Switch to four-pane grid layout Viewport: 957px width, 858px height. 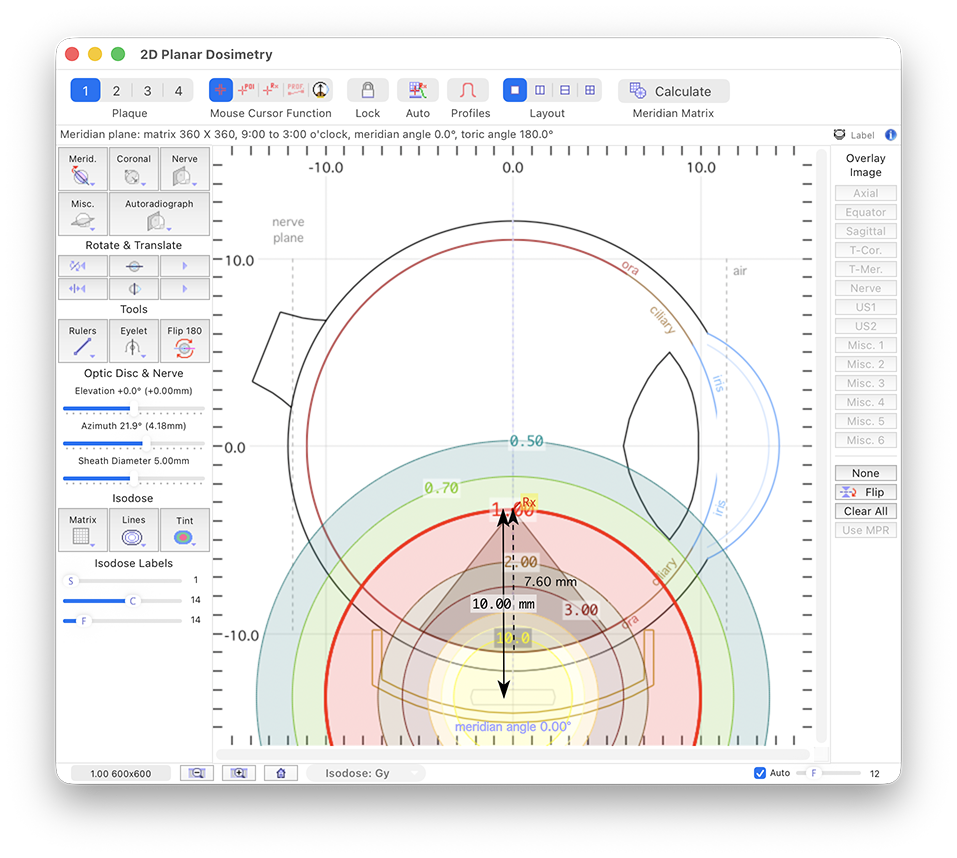click(590, 90)
